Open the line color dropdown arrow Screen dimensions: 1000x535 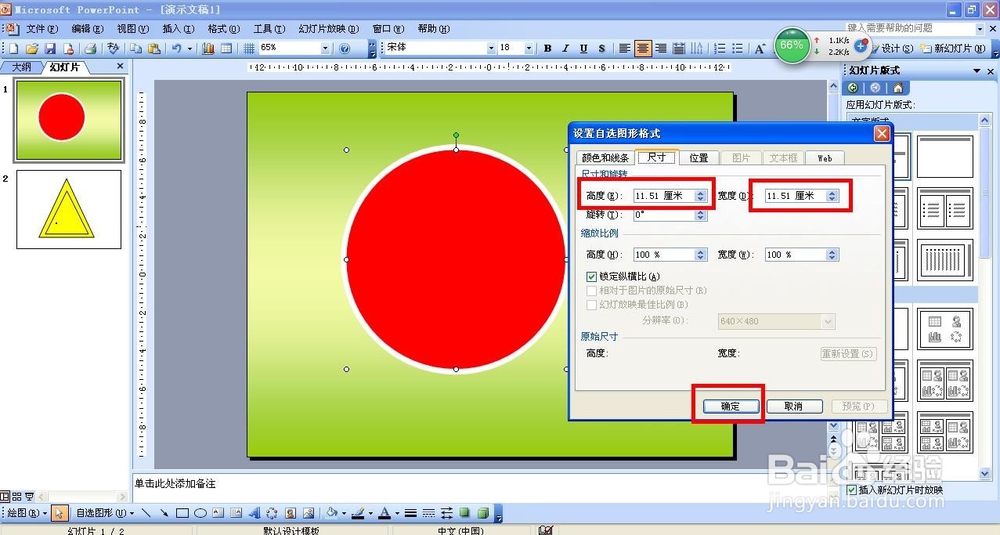[371, 513]
